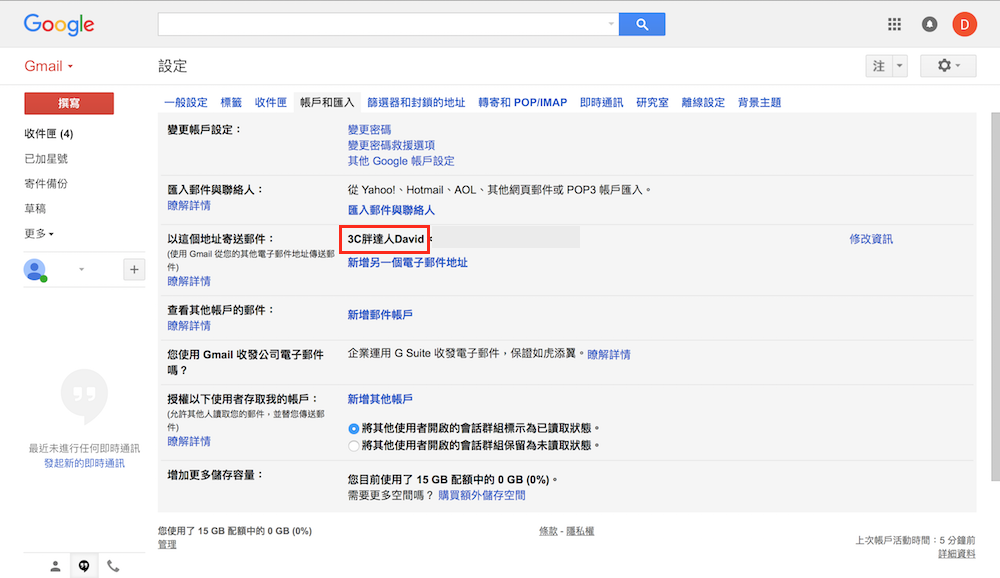Click the plus icon to add contact
1000x578 pixels.
pos(133,269)
